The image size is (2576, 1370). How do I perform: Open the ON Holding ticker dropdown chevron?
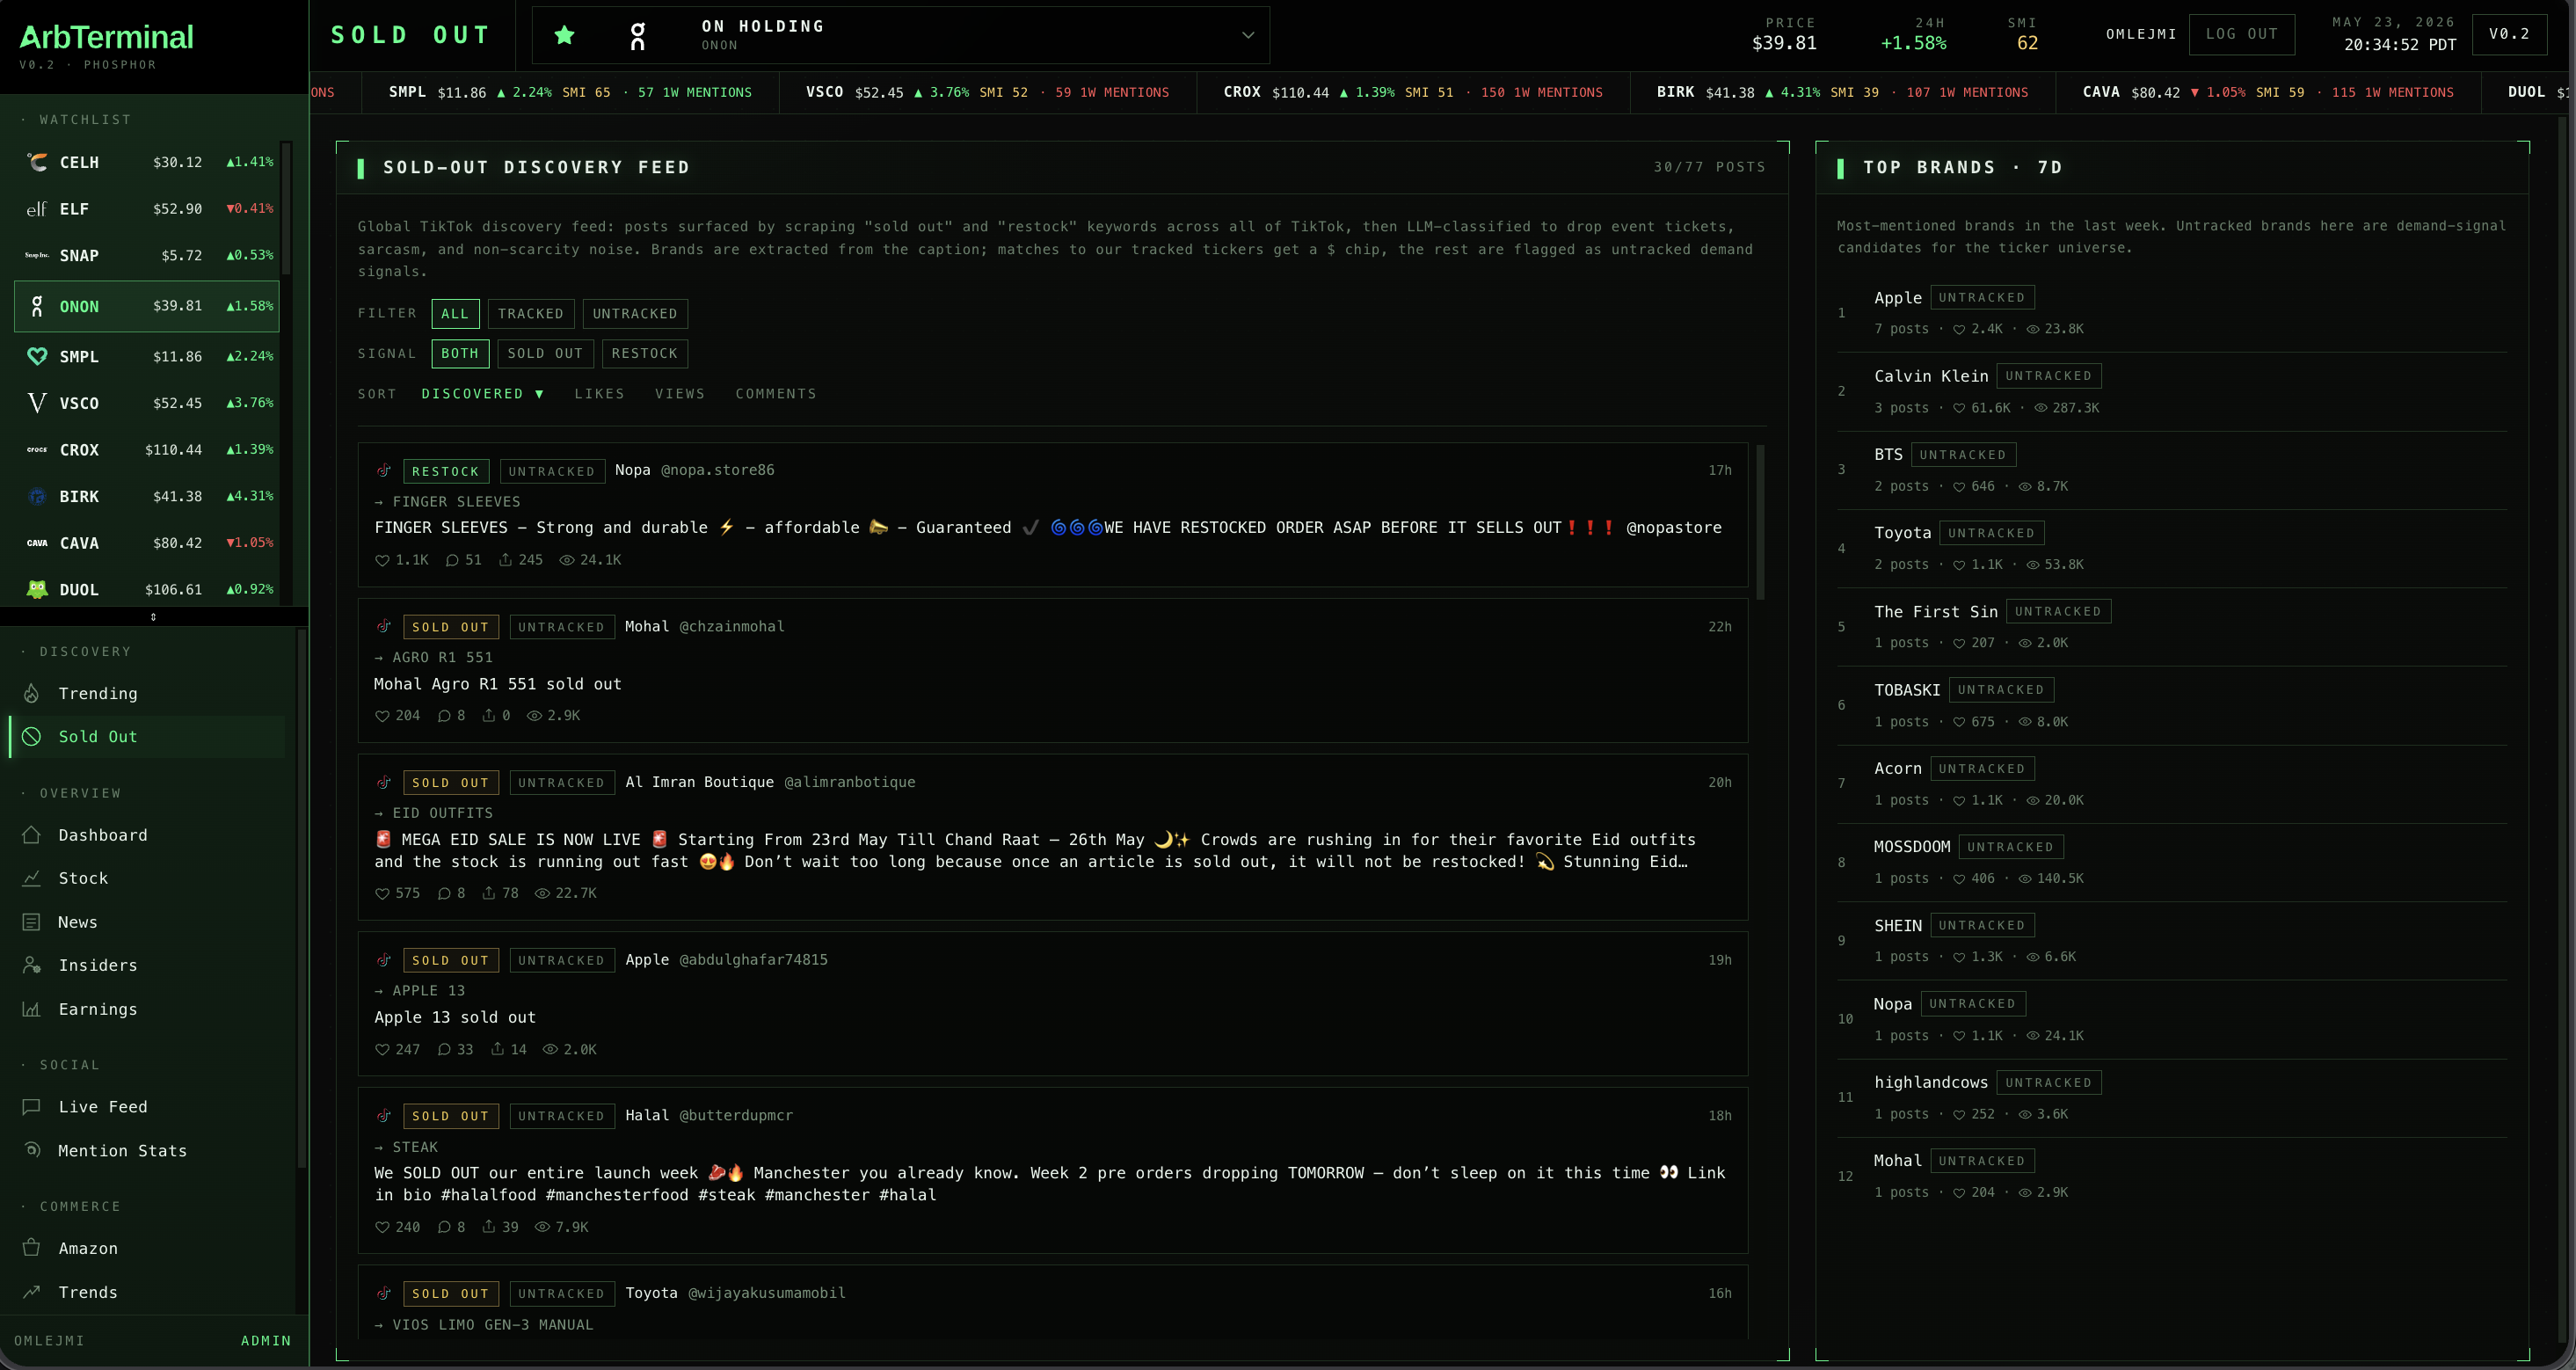coord(1247,35)
